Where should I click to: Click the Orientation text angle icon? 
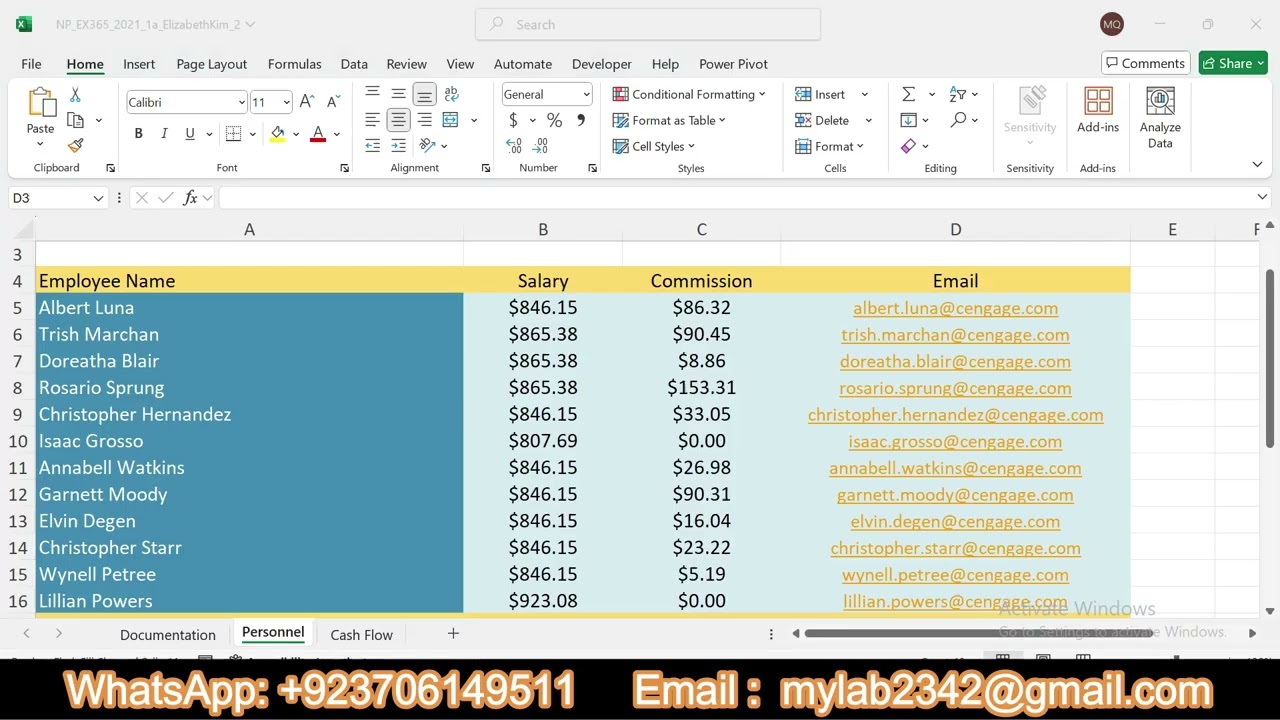click(428, 146)
